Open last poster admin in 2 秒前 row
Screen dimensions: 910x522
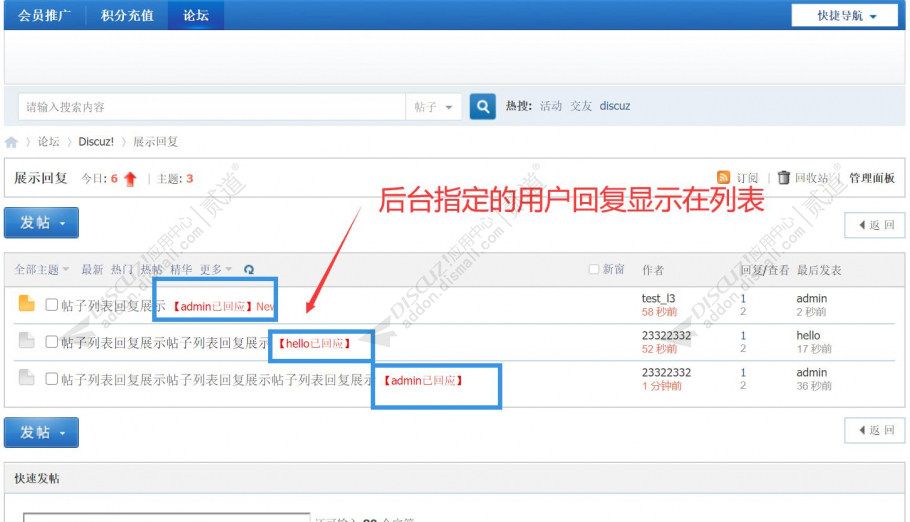point(811,298)
